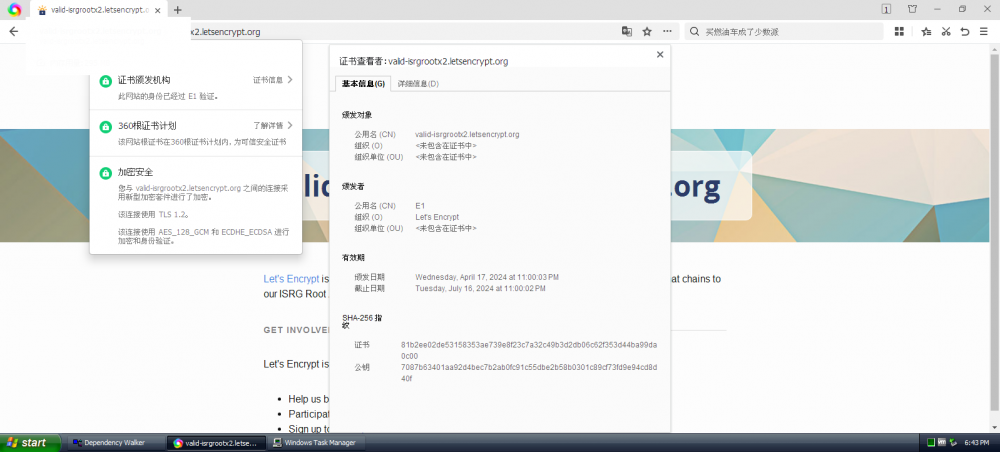Click the skin (shirt) icon in title bar
The height and width of the screenshot is (452, 1000).
coord(912,9)
